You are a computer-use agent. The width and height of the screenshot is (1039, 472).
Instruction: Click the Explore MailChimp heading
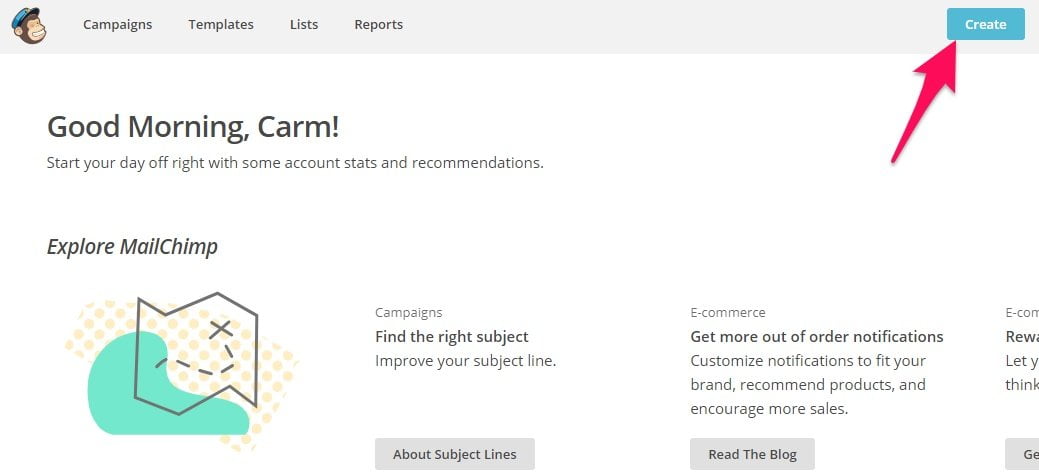tap(132, 247)
